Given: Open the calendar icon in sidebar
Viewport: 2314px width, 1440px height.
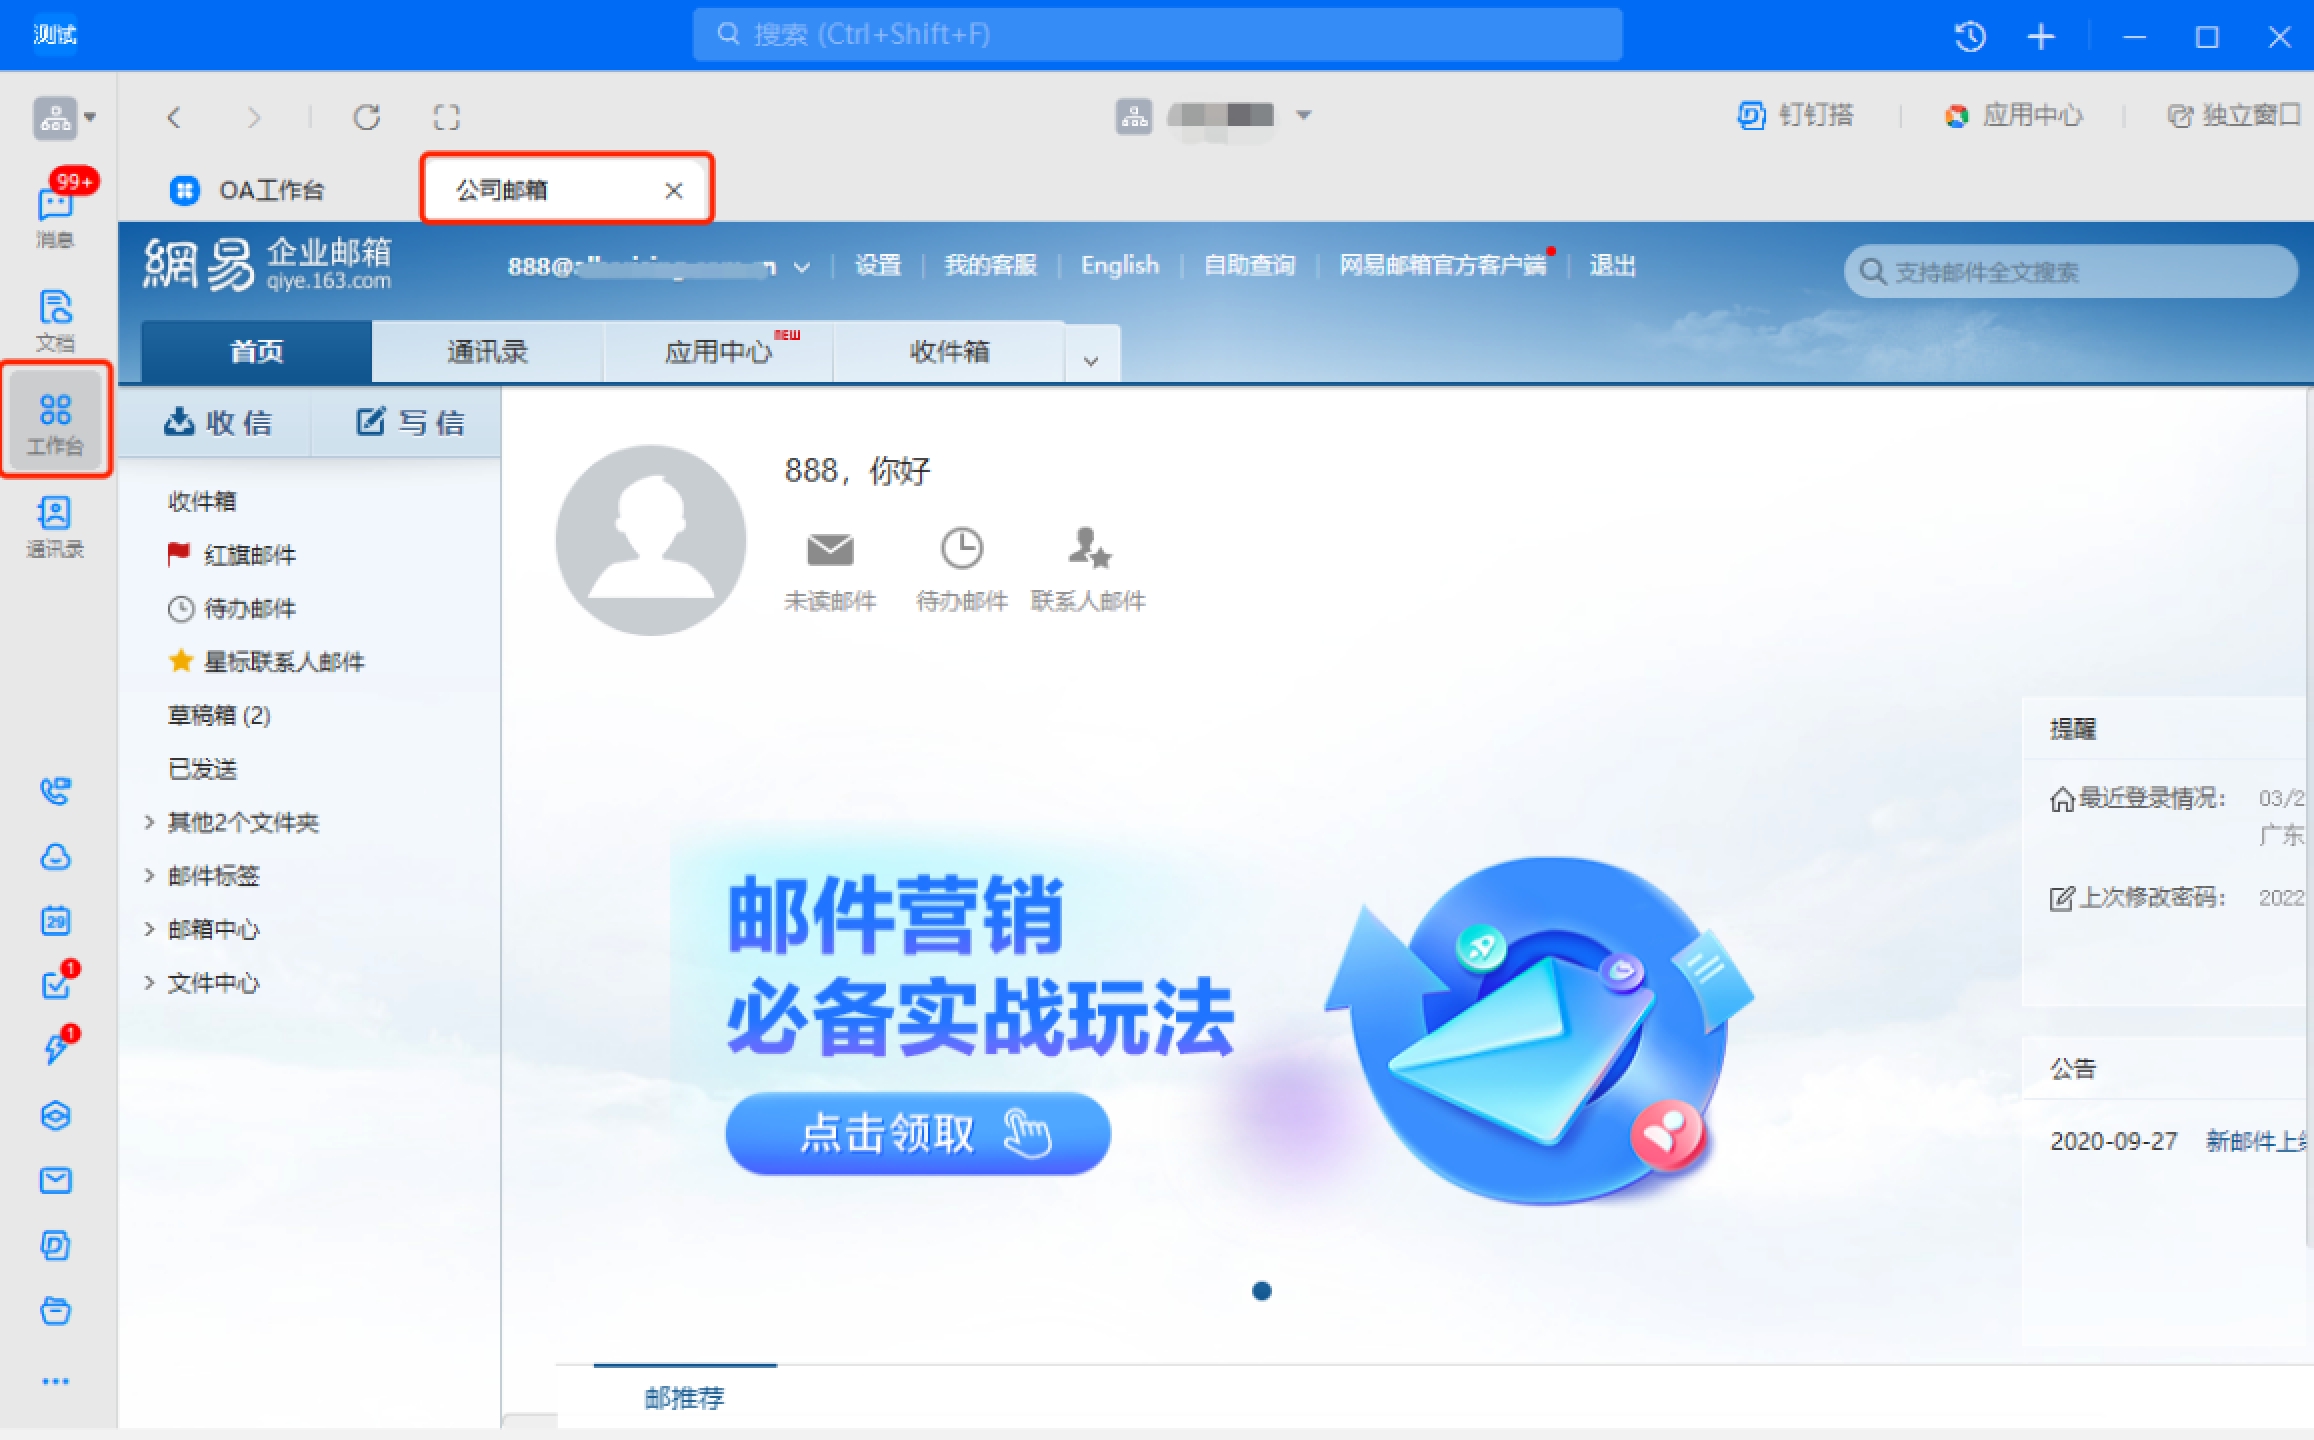Looking at the screenshot, I should [55, 920].
